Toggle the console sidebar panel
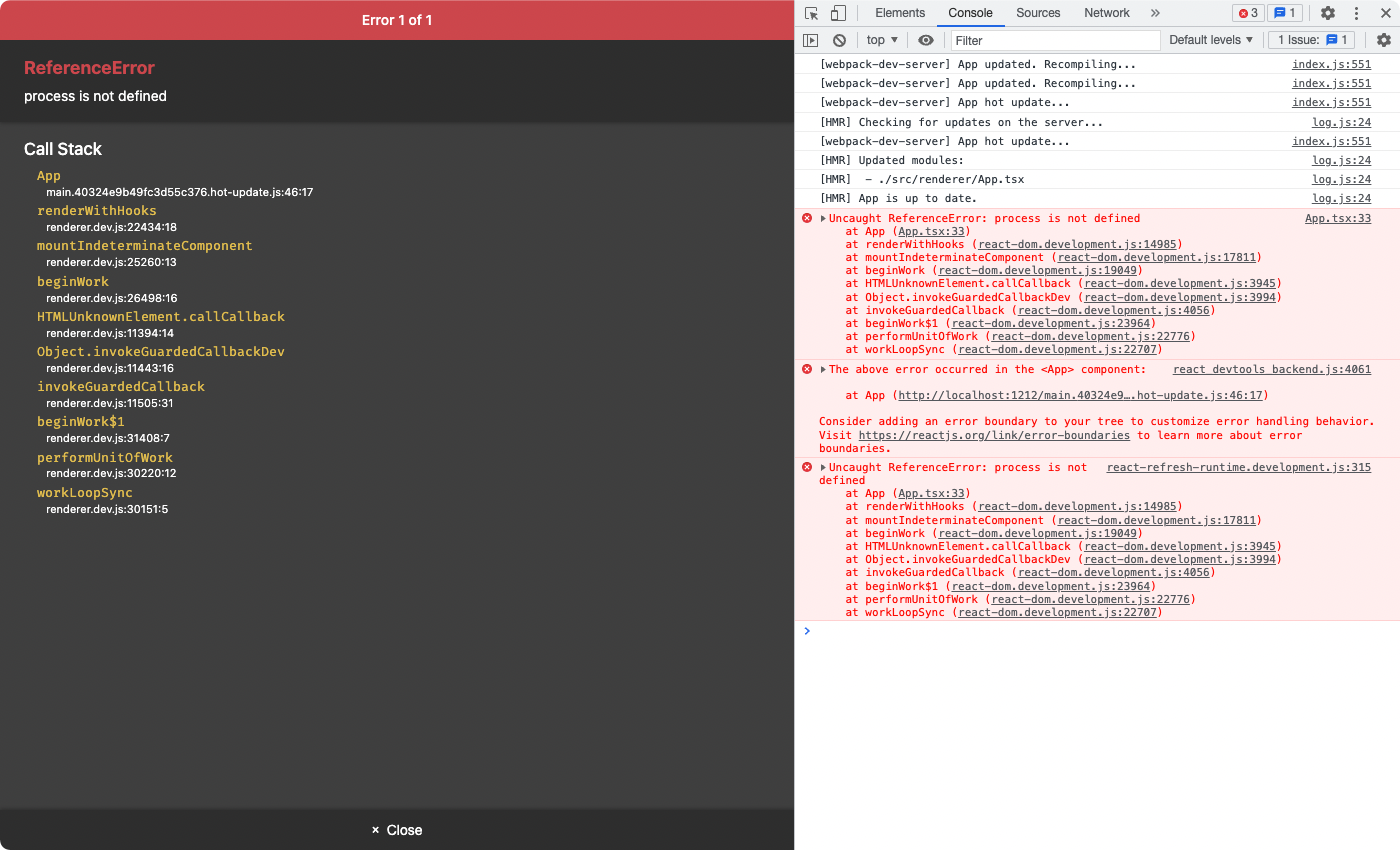 coord(810,40)
